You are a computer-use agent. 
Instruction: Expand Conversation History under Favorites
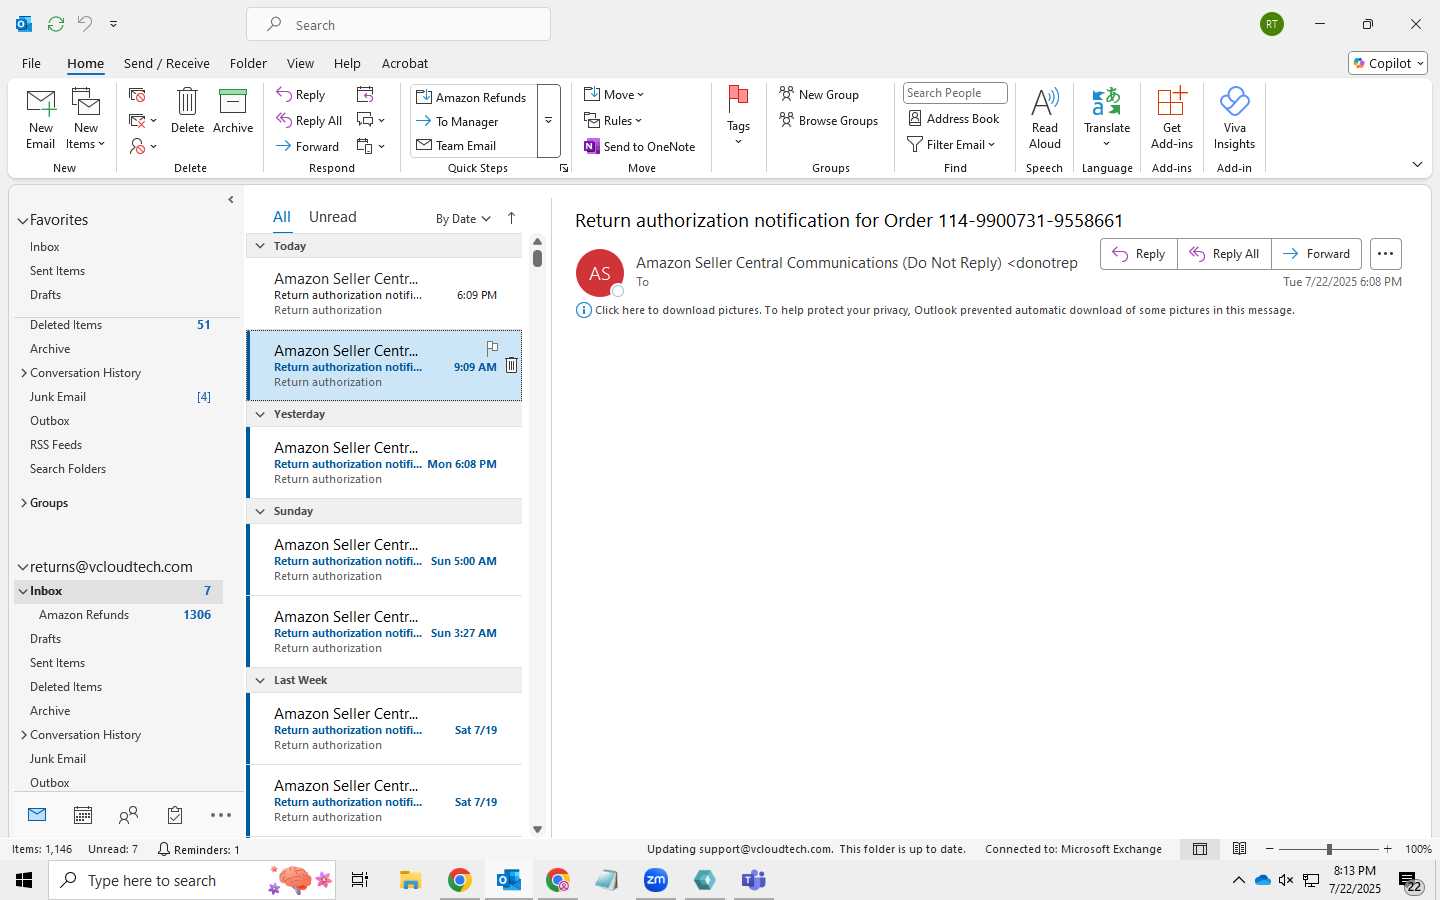point(23,373)
